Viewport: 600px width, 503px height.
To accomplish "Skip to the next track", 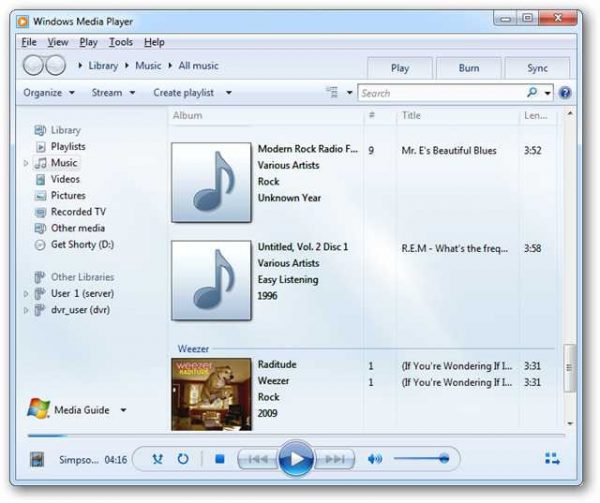I will tap(334, 459).
